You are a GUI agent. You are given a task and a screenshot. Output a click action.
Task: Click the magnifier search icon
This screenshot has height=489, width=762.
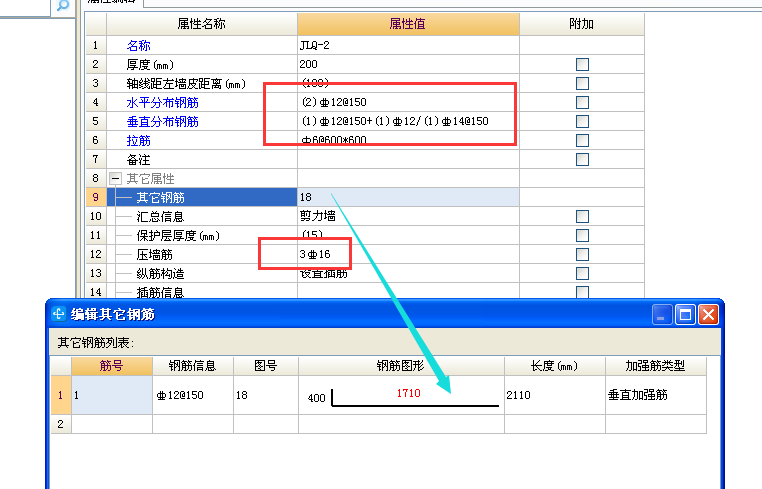point(63,6)
